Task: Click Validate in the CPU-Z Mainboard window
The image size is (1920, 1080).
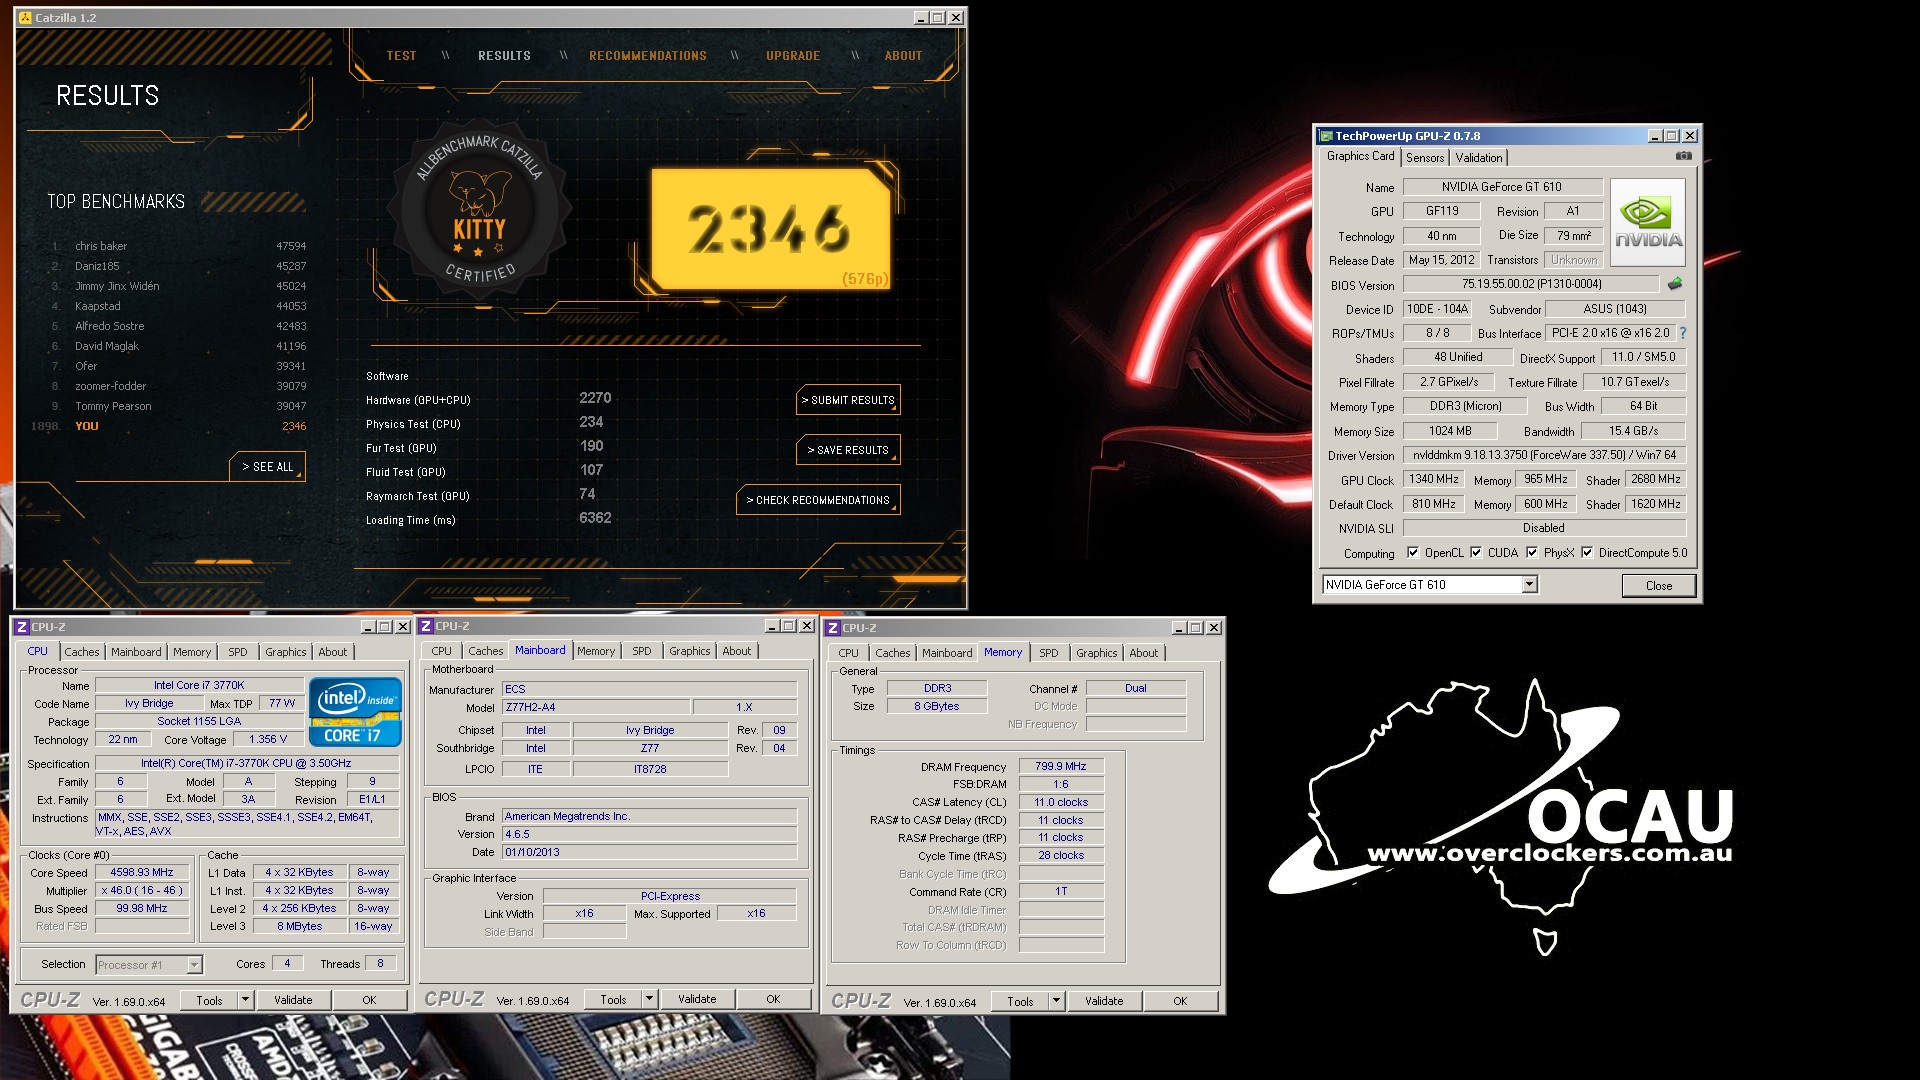Action: point(697,999)
